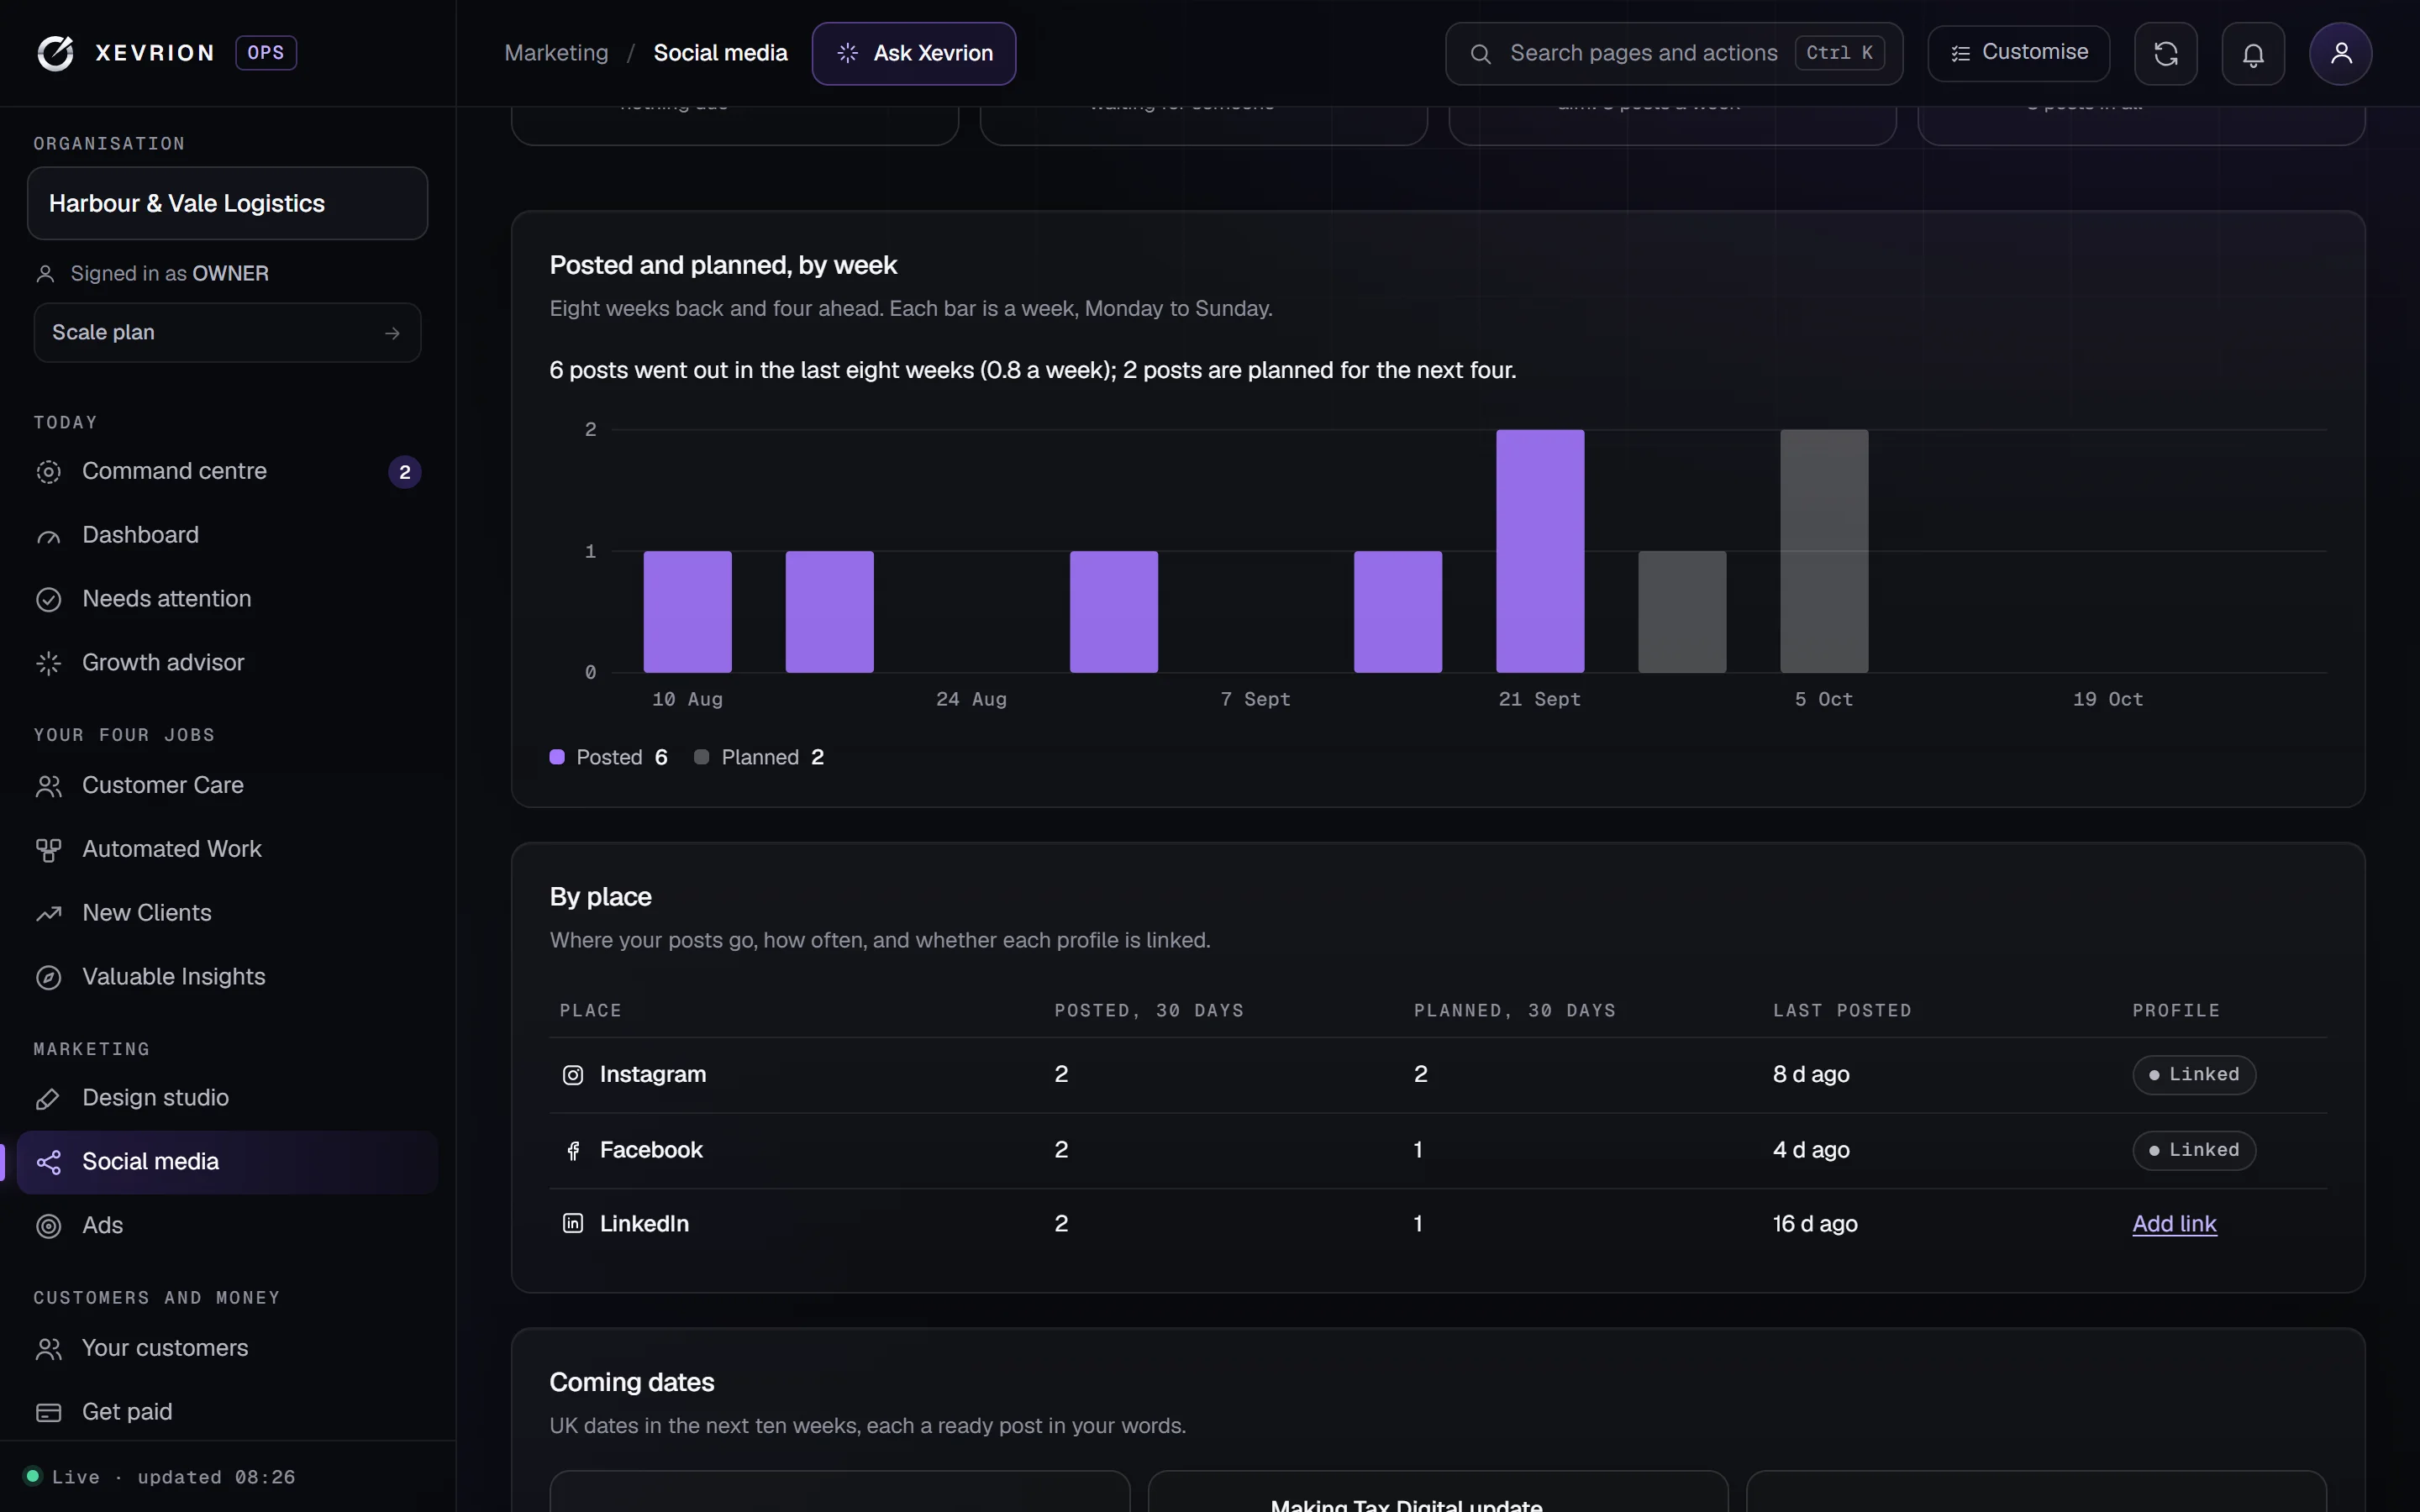Open New Clients page
This screenshot has width=2420, height=1512.
click(x=227, y=913)
